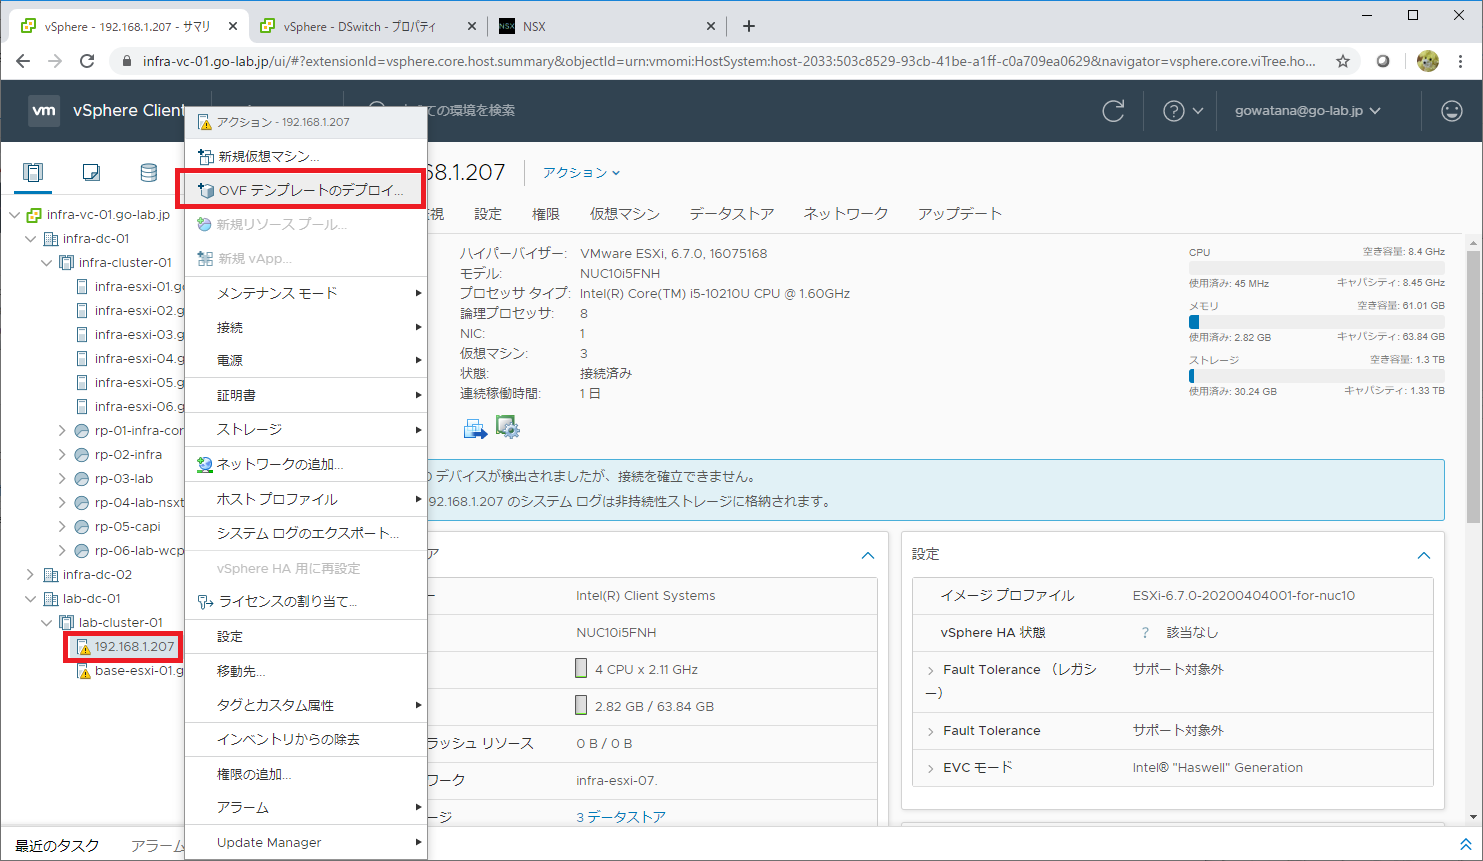The image size is (1483, 861).
Task: Open a new browser tab
Action: pos(749,26)
